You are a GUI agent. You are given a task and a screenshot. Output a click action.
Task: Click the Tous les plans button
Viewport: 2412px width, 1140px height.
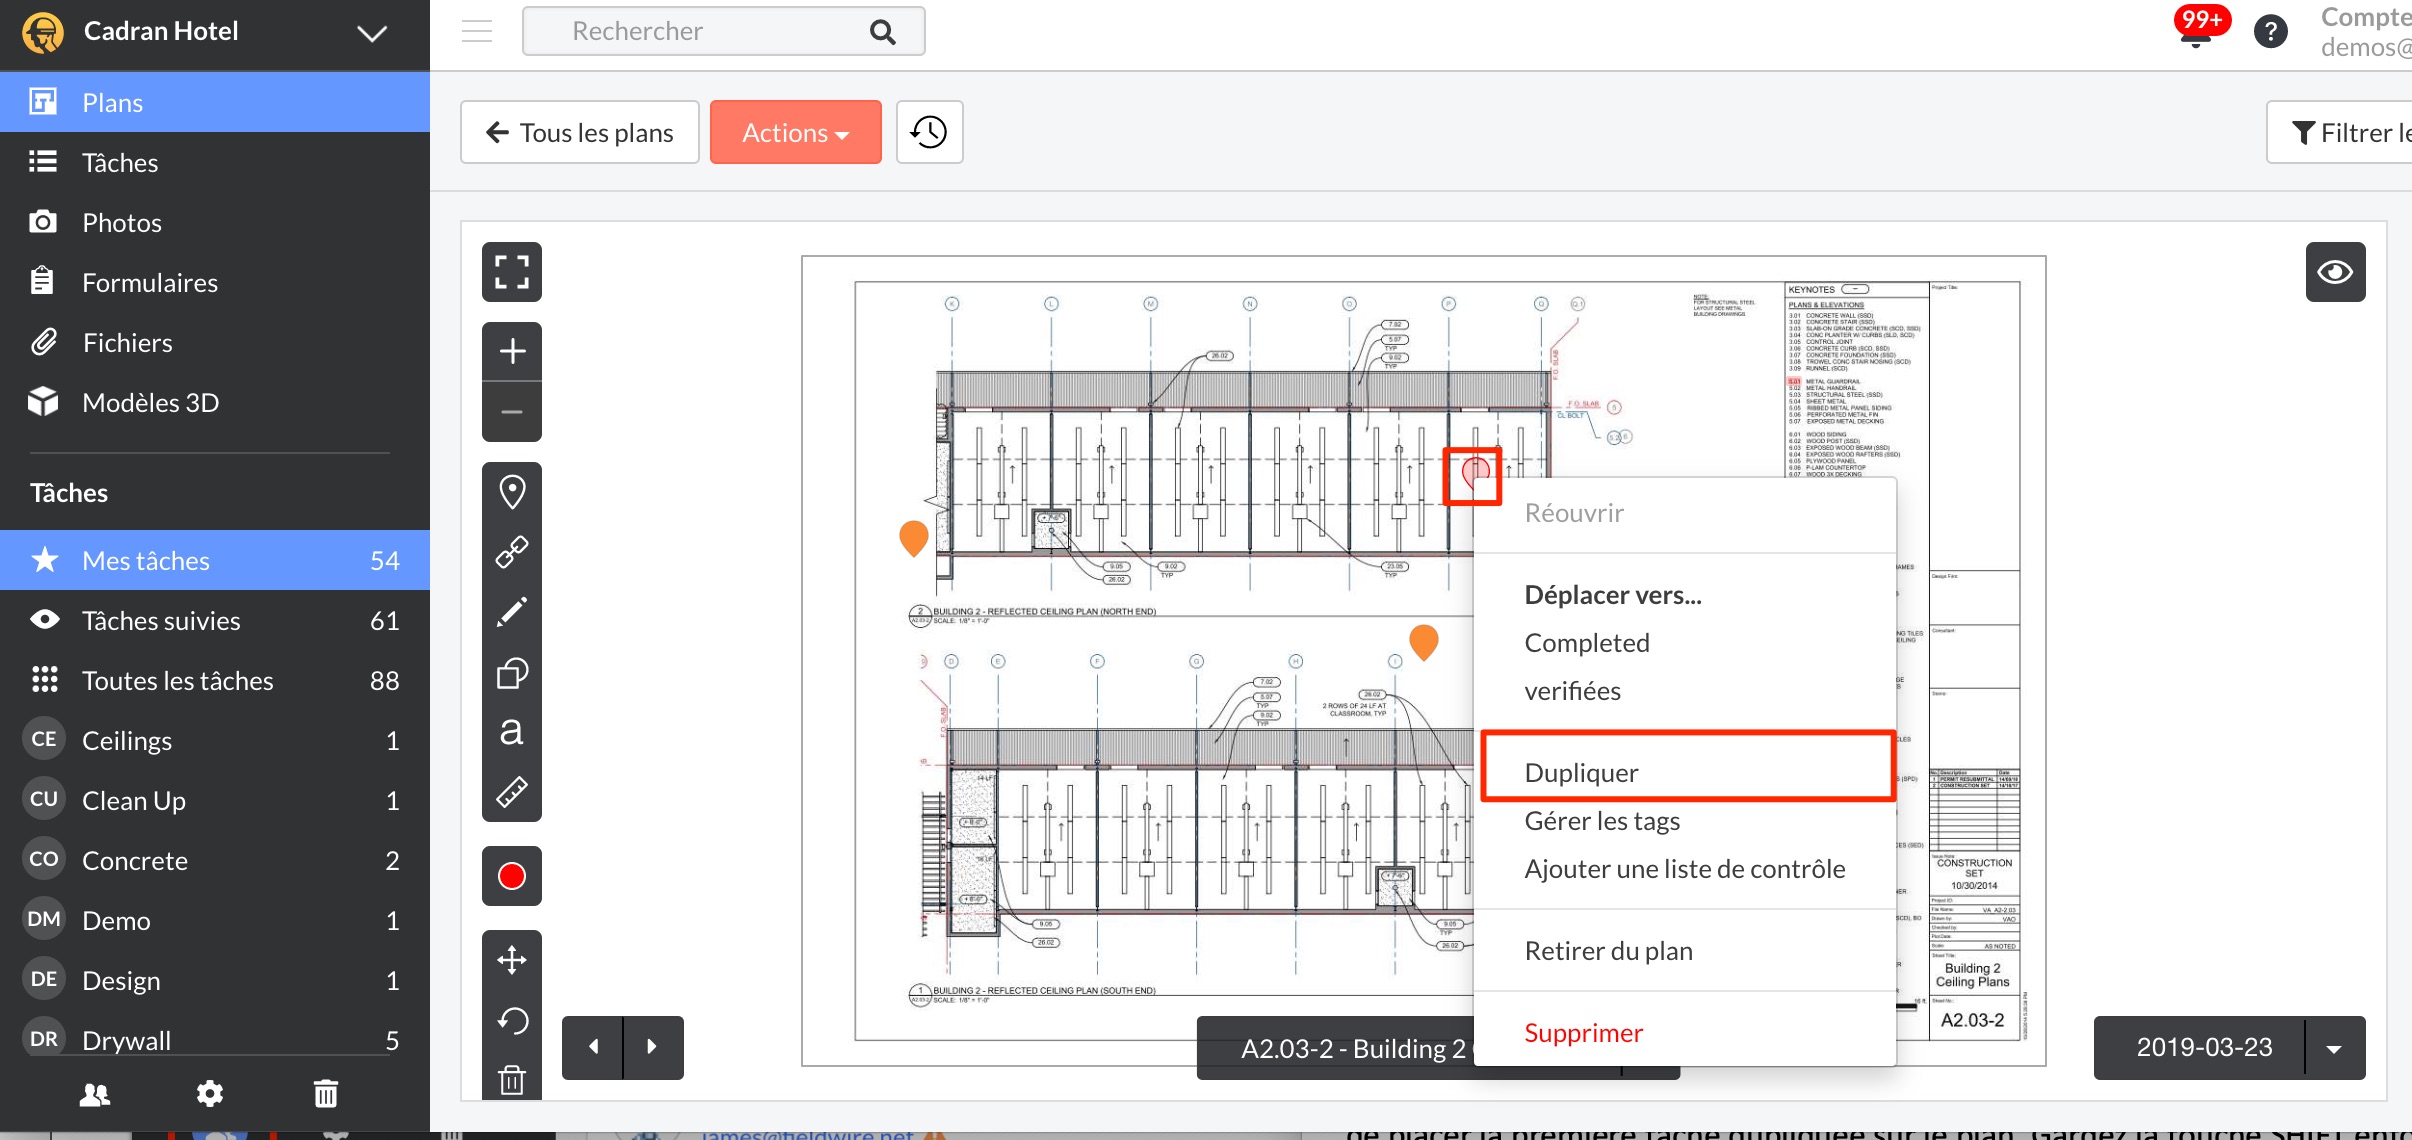pos(579,132)
